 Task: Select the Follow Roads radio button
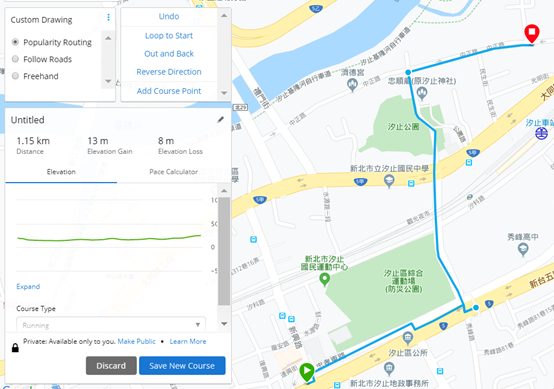[x=15, y=59]
